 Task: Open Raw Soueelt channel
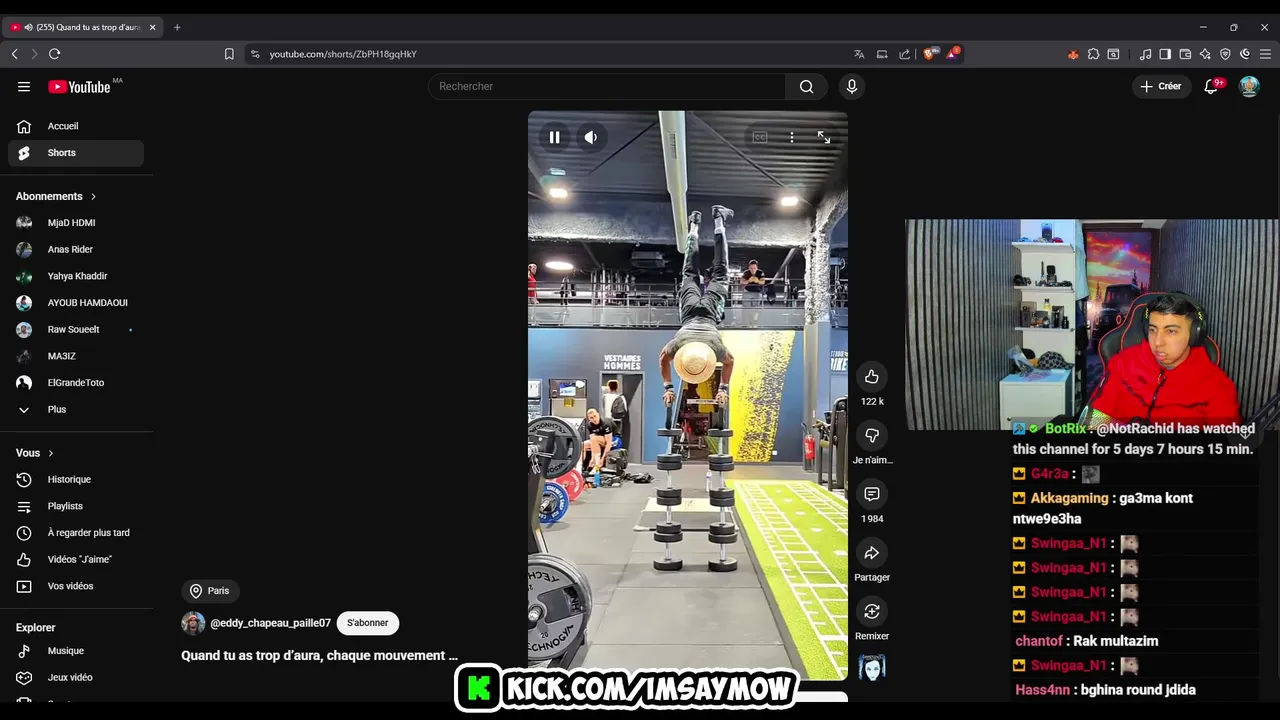[x=76, y=329]
